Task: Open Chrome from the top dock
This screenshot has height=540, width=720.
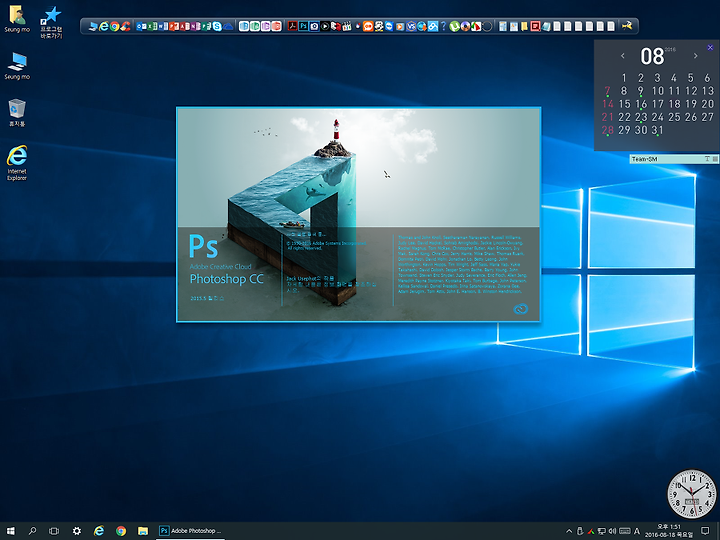Action: pos(114,26)
